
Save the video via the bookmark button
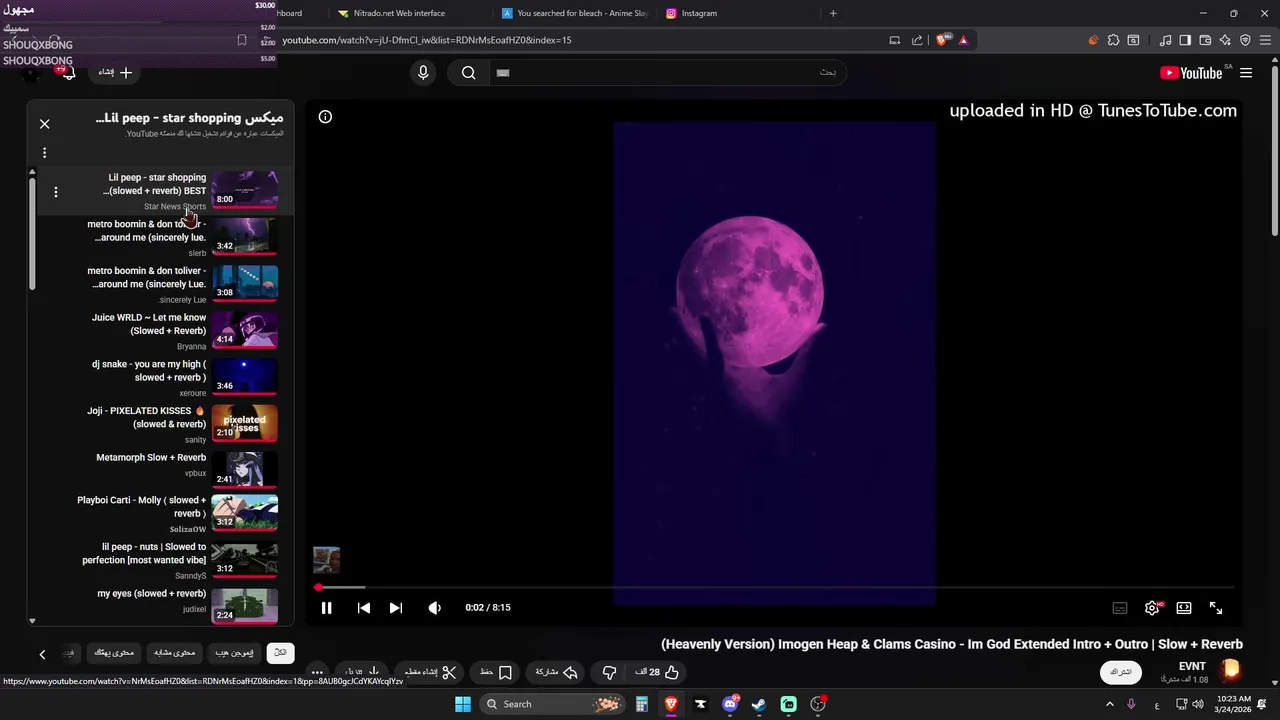(496, 673)
